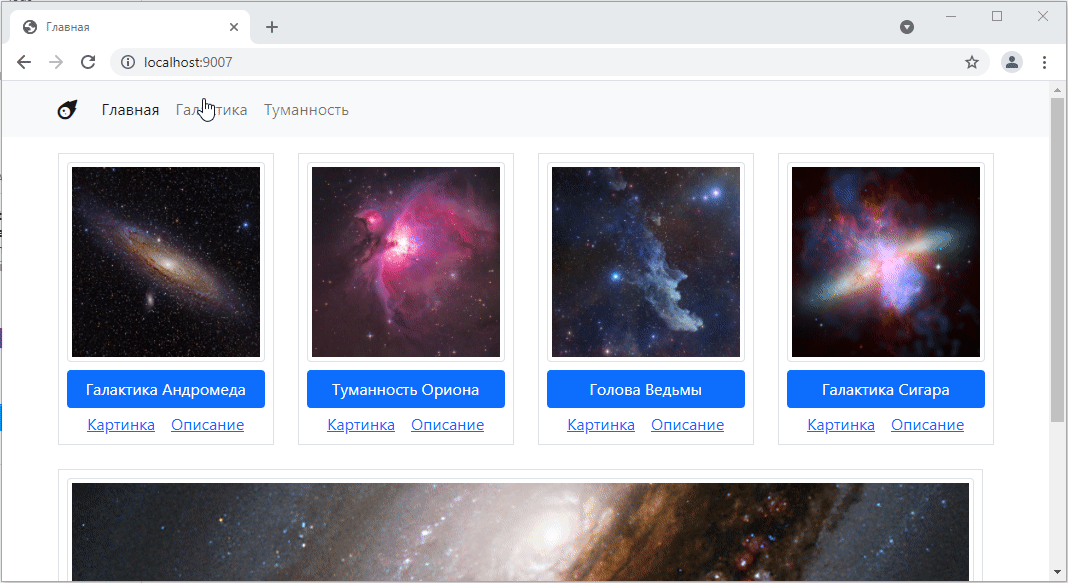The height and width of the screenshot is (583, 1068).
Task: View site information icon in address bar
Action: pos(128,62)
